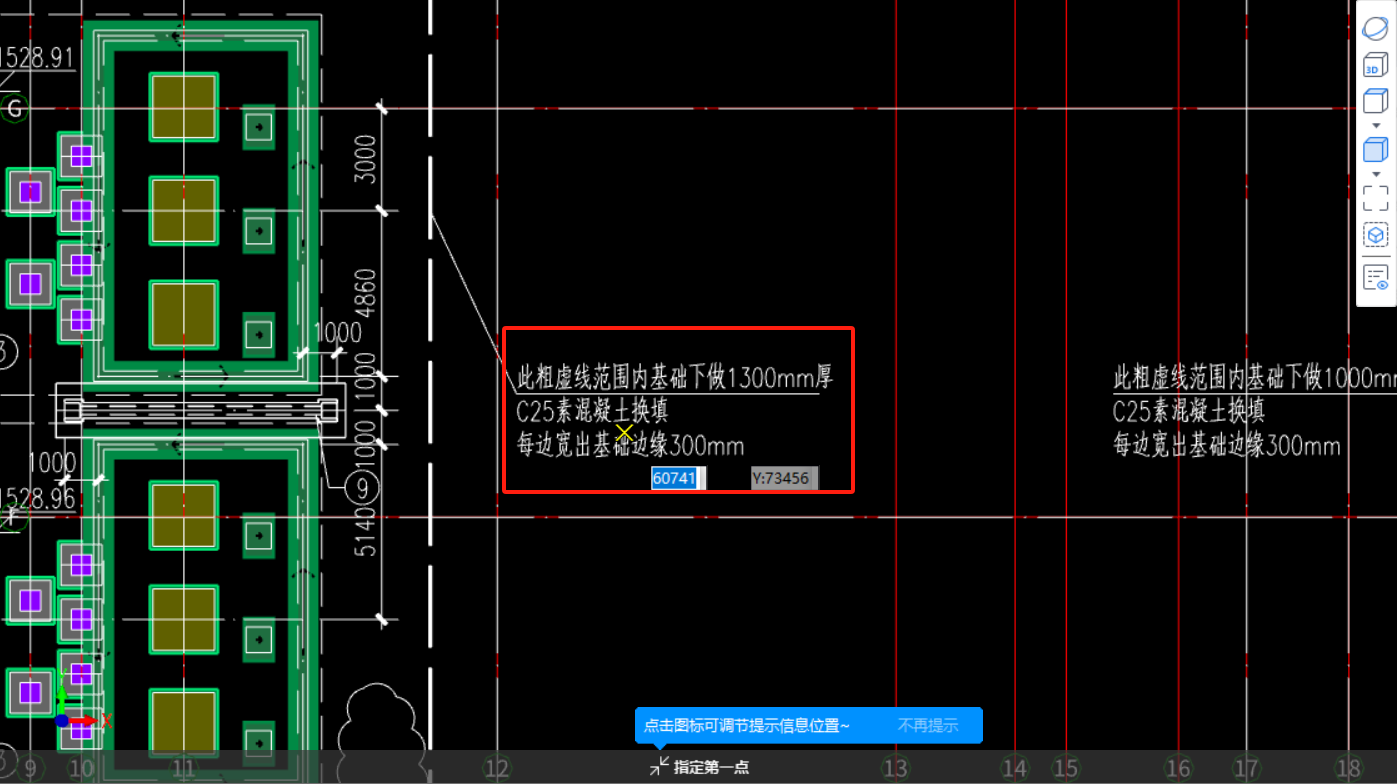Click the Y:73456 coordinate input field

point(784,478)
